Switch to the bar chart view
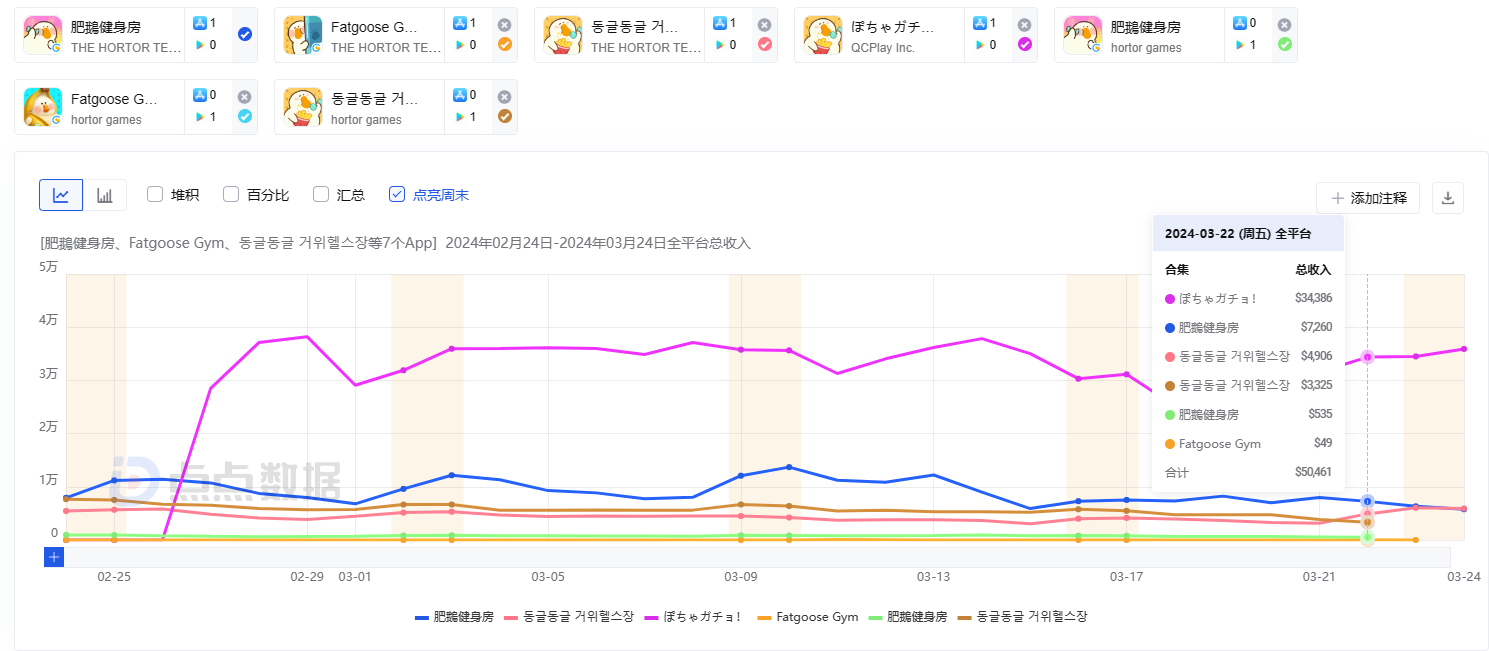1489x651 pixels. click(x=104, y=195)
